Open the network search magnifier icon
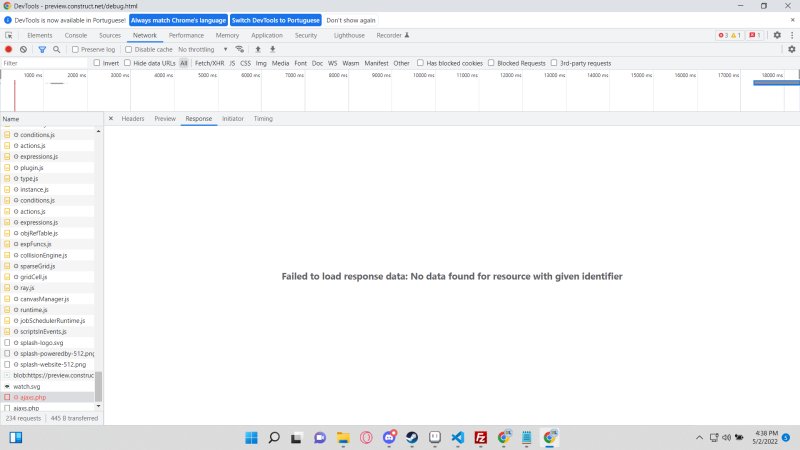 [x=56, y=49]
